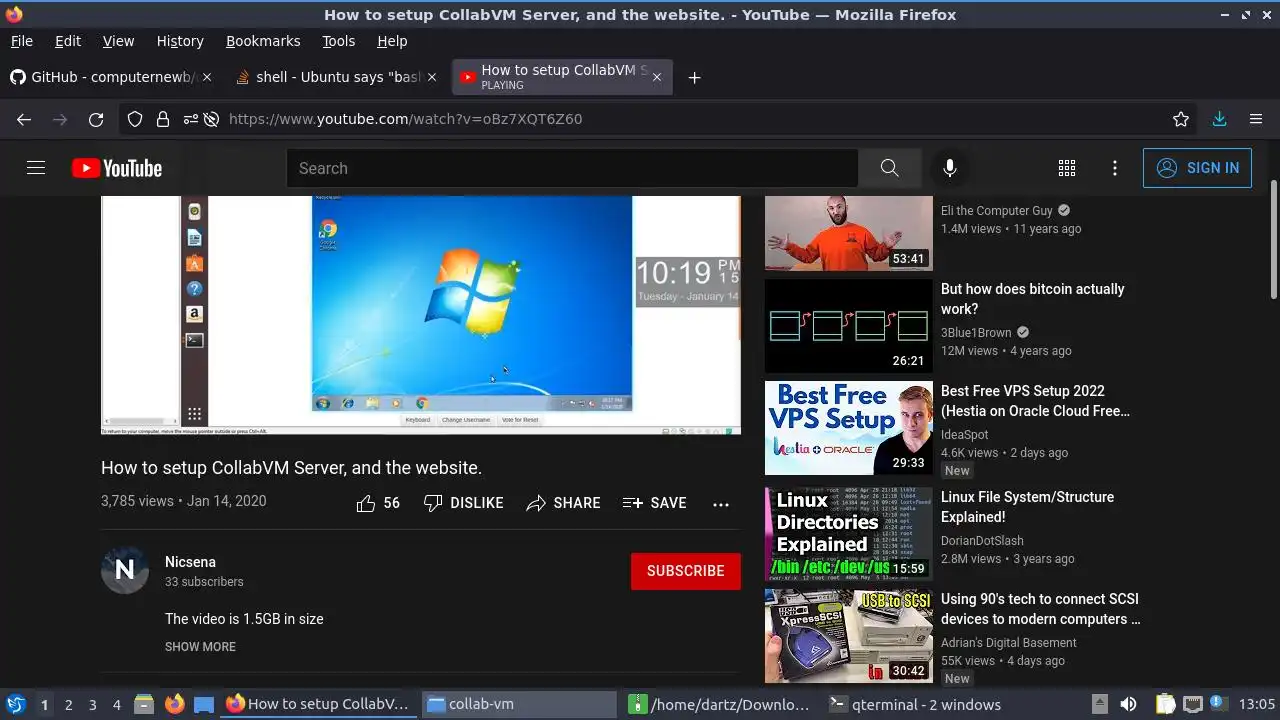Open Linux File System/Structure Explained title
Viewport: 1280px width, 720px height.
(x=1027, y=507)
